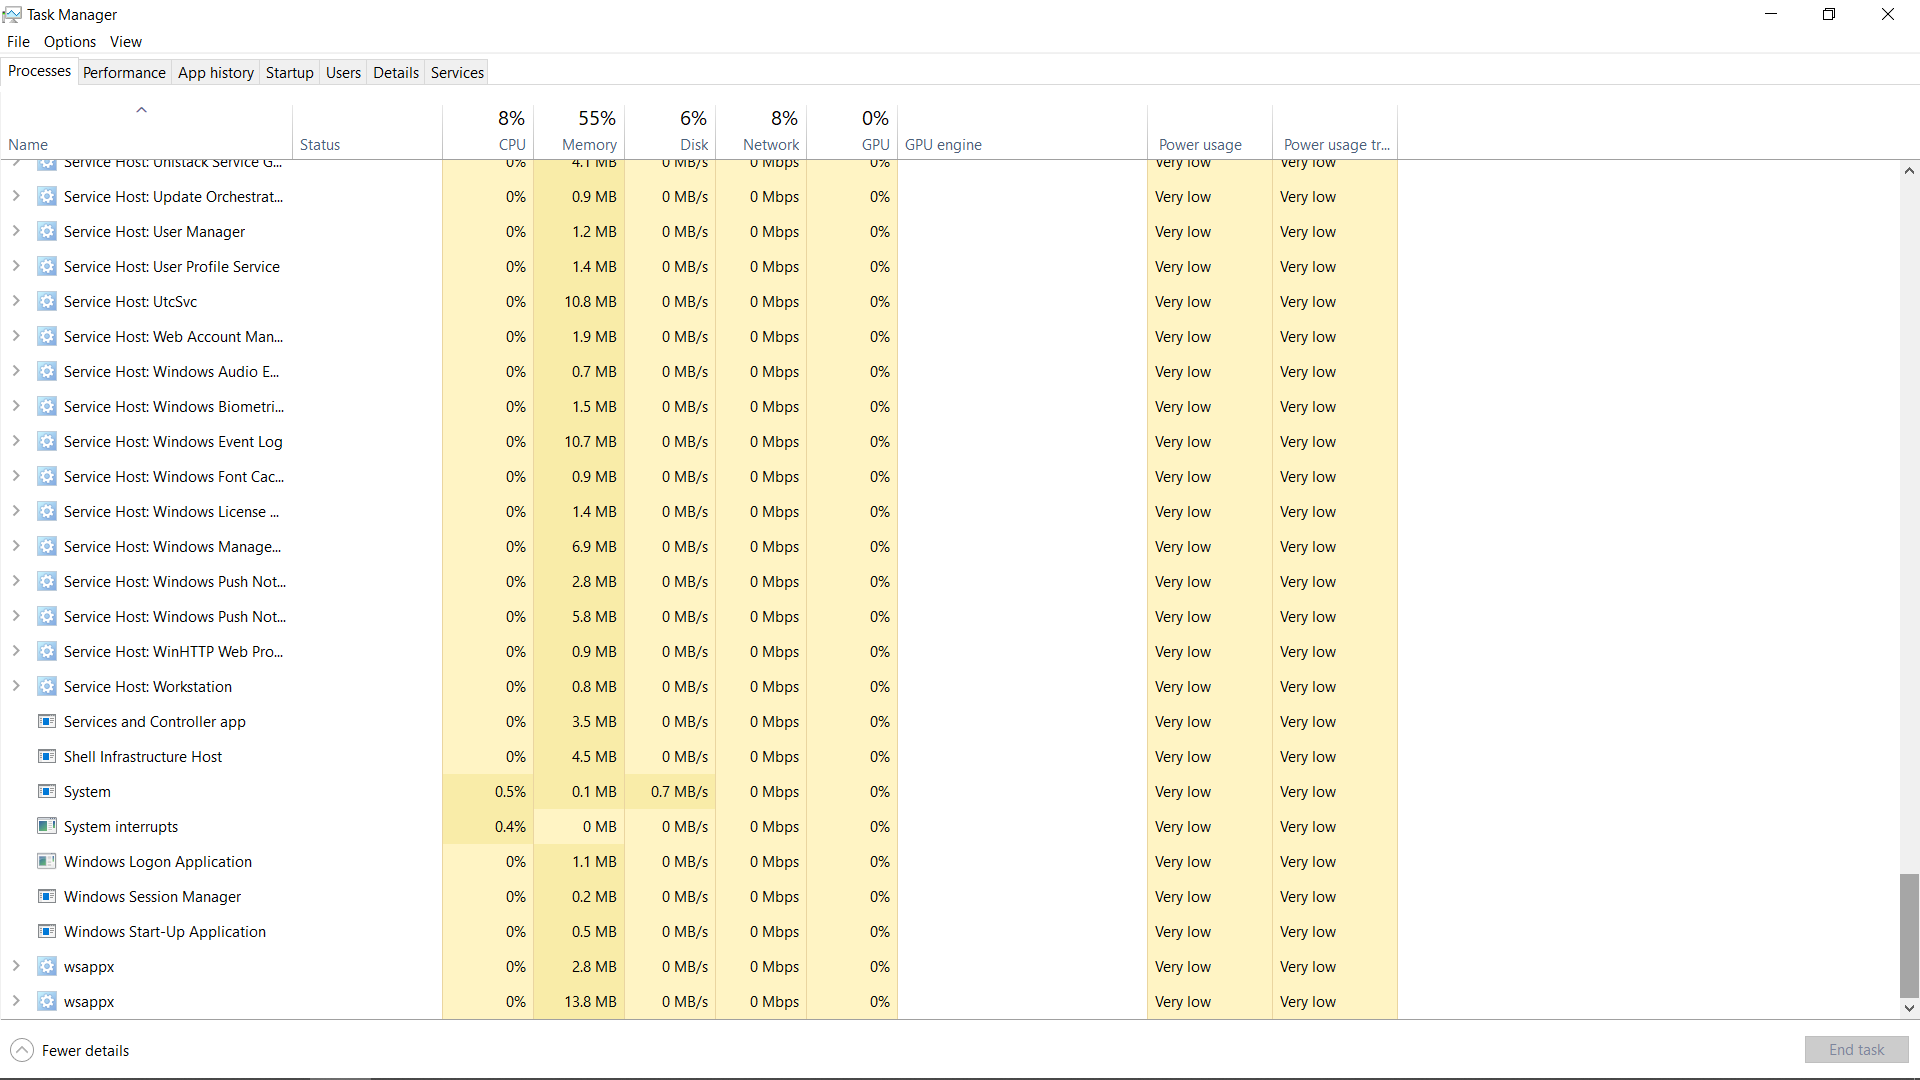The image size is (1920, 1080).
Task: Click the System process icon
Action: coord(46,791)
